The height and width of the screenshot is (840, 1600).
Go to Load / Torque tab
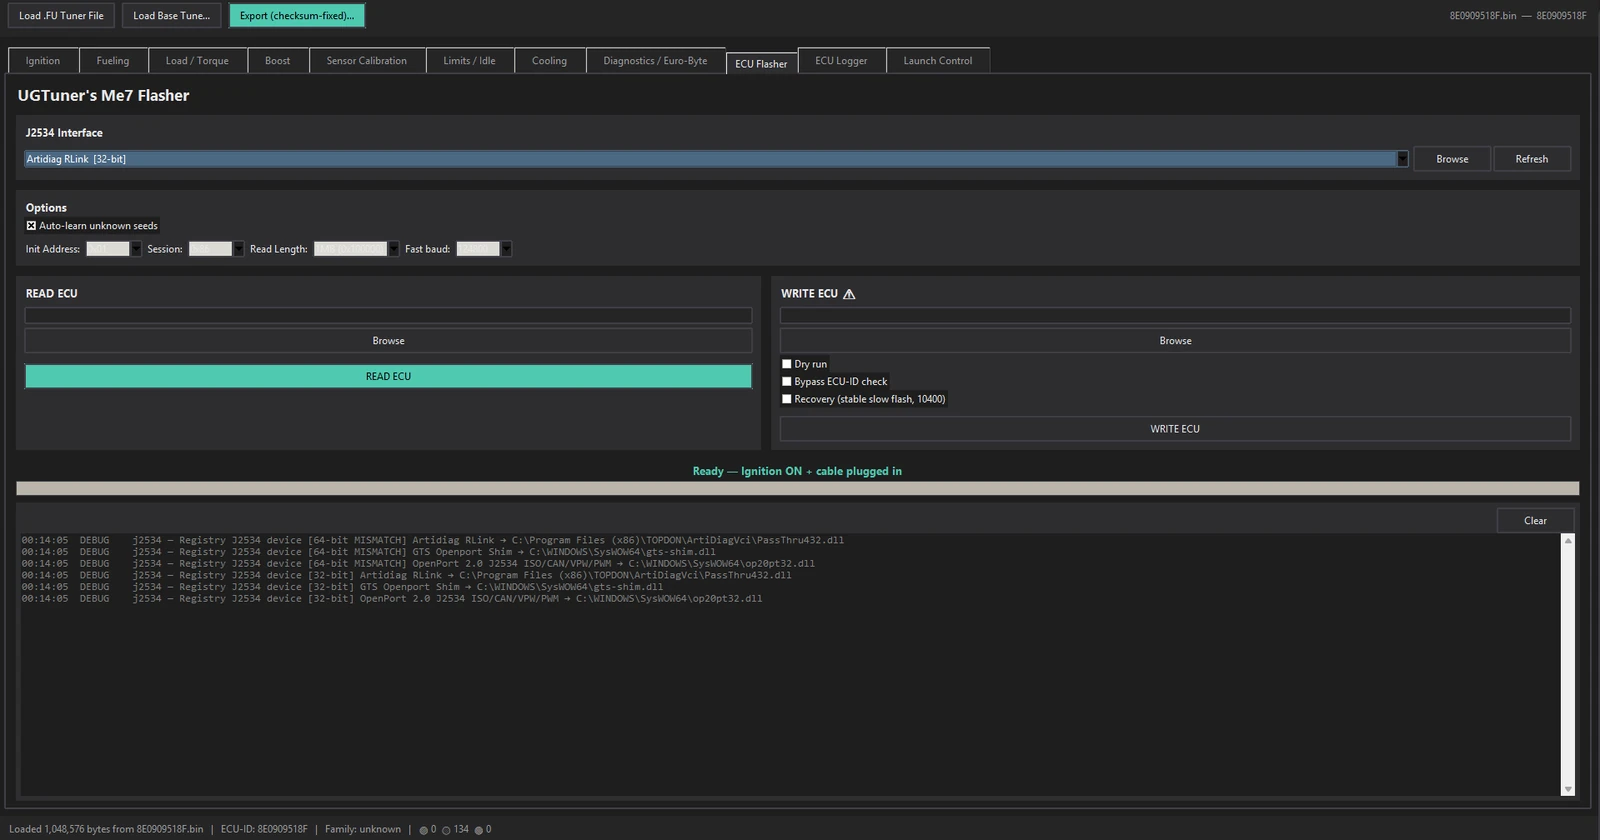tap(197, 61)
